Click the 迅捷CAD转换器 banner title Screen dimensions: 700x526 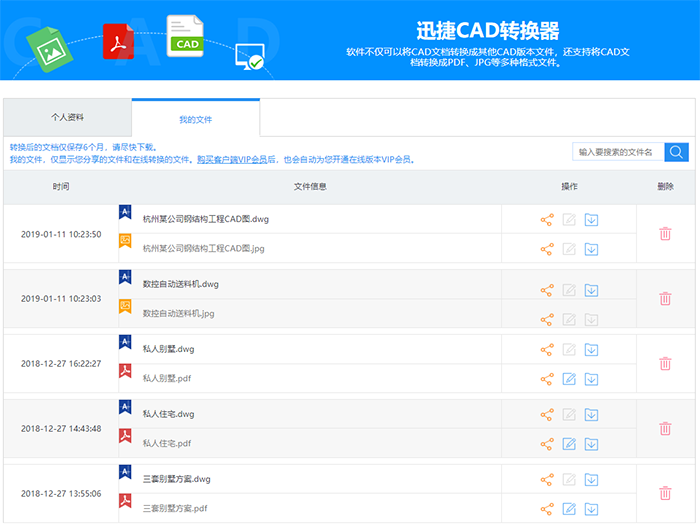[488, 31]
